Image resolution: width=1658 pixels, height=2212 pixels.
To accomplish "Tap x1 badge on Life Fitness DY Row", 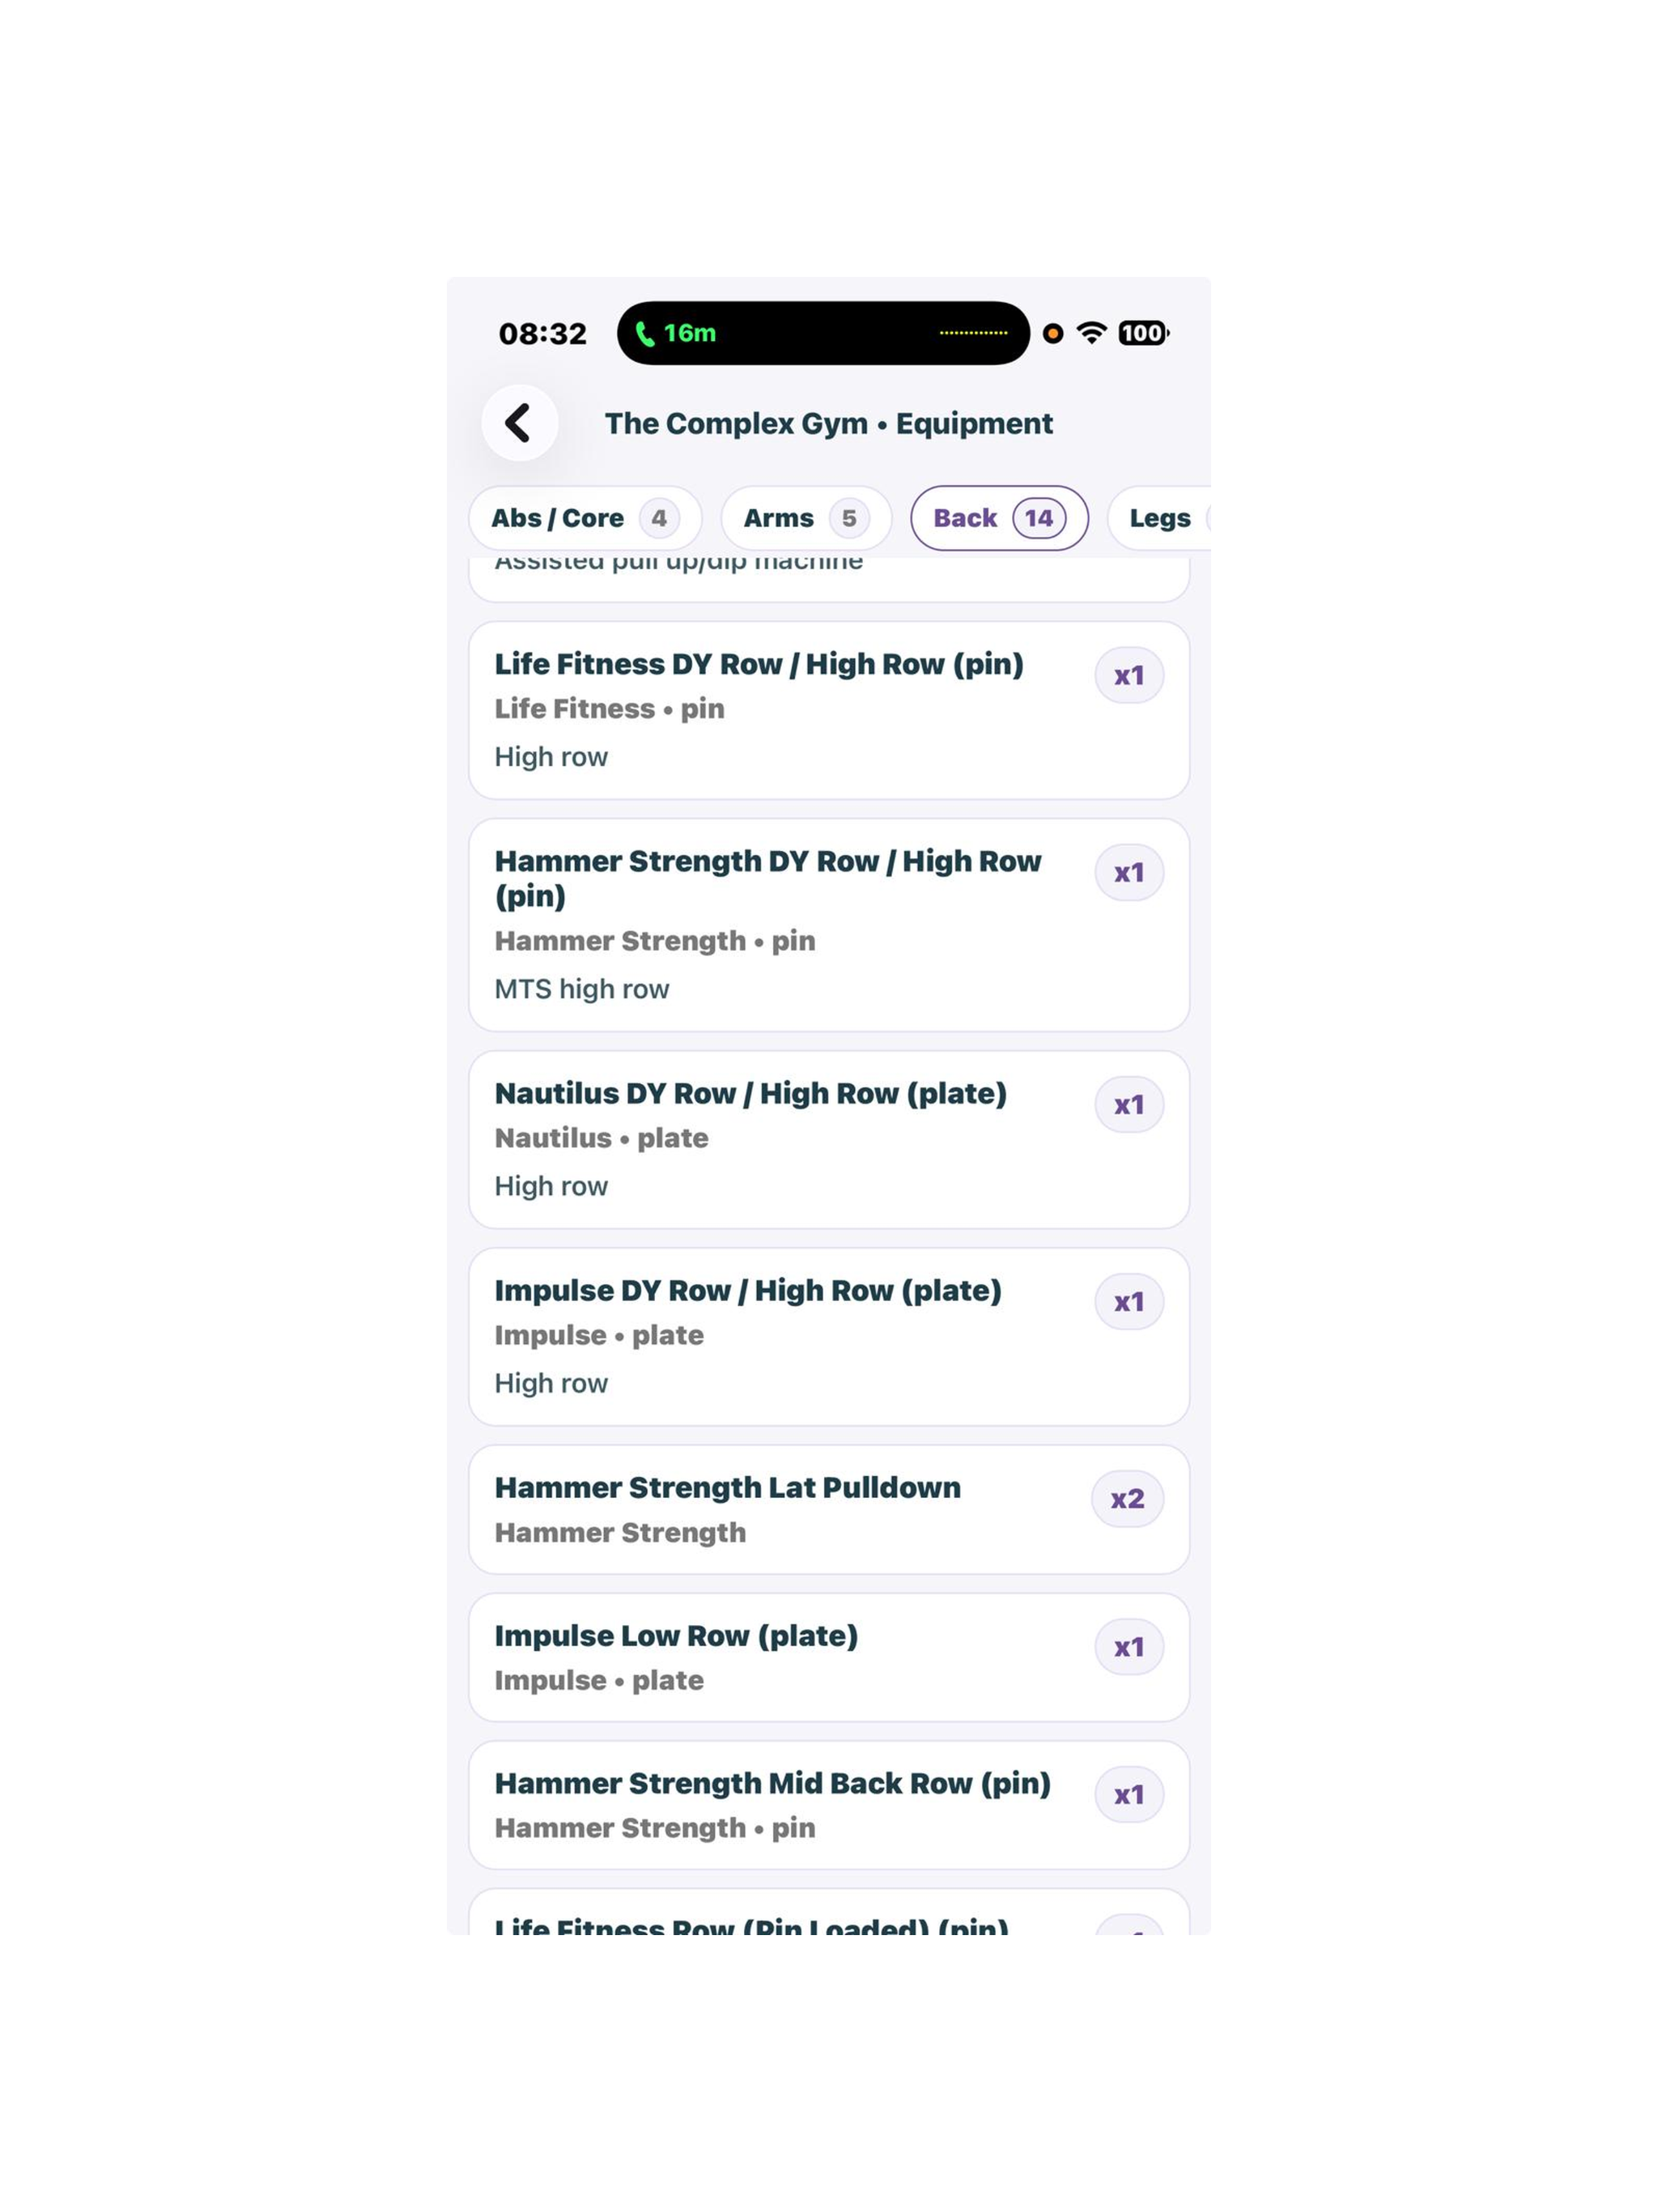I will (x=1129, y=676).
